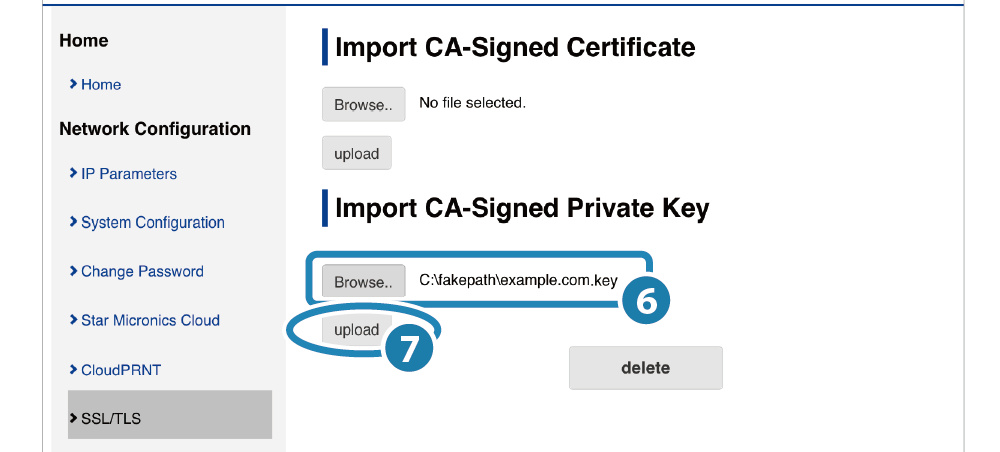Click the chevron beside SSL/TLS
Image resolution: width=1000 pixels, height=452 pixels.
73,419
